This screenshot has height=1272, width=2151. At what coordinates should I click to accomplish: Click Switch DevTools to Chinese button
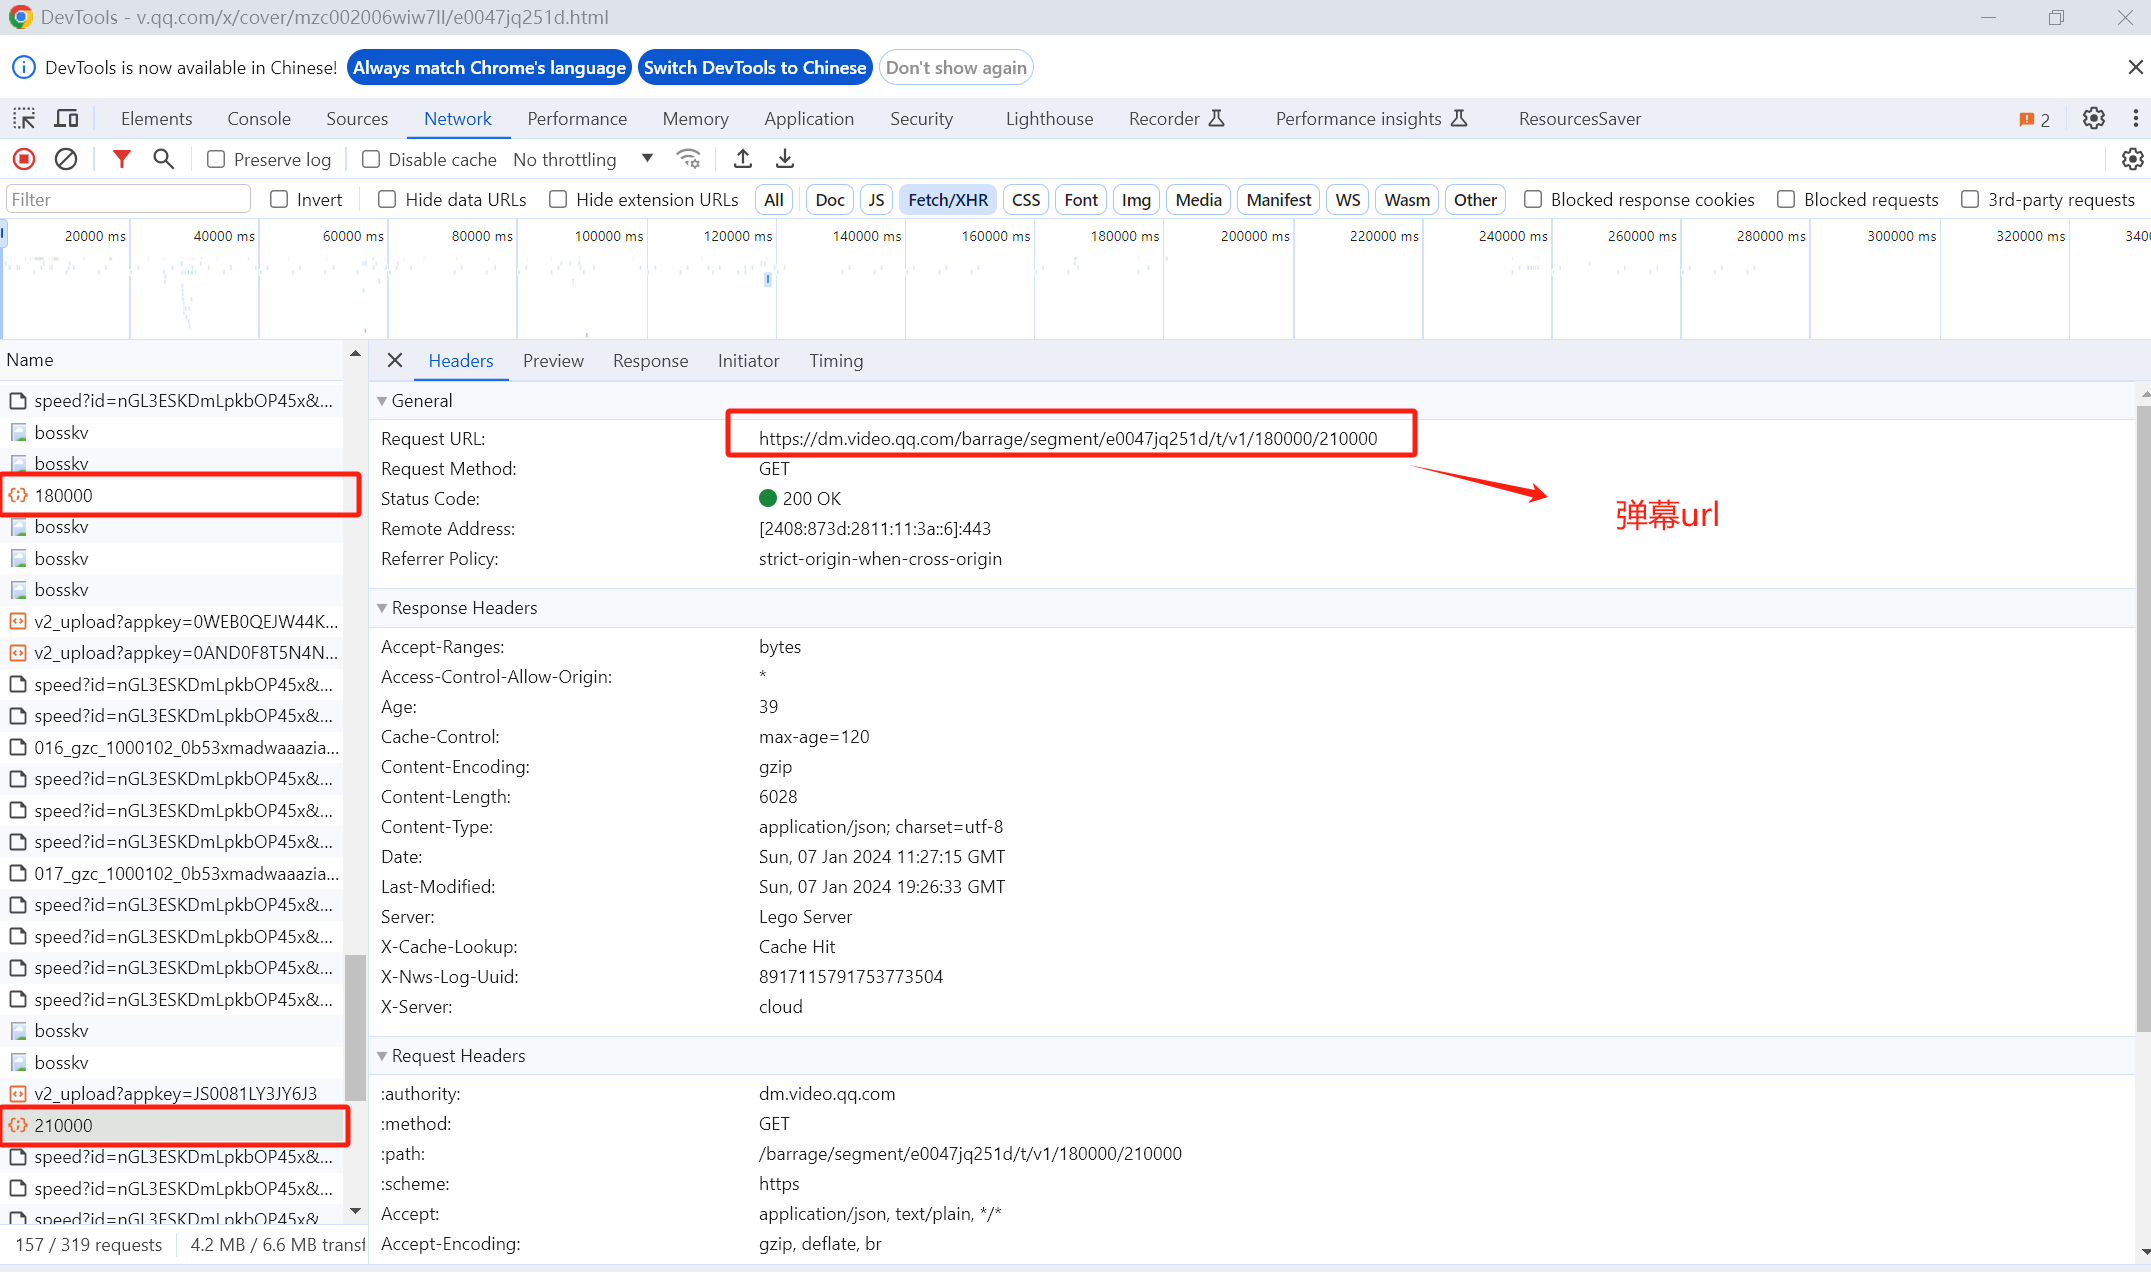coord(754,68)
